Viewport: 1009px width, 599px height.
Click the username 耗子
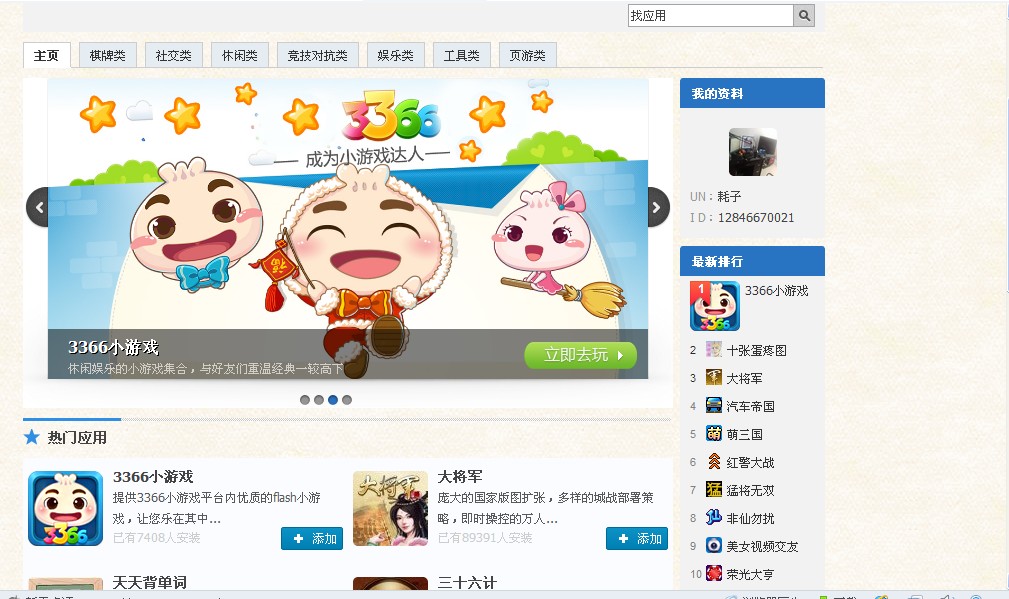[x=730, y=196]
